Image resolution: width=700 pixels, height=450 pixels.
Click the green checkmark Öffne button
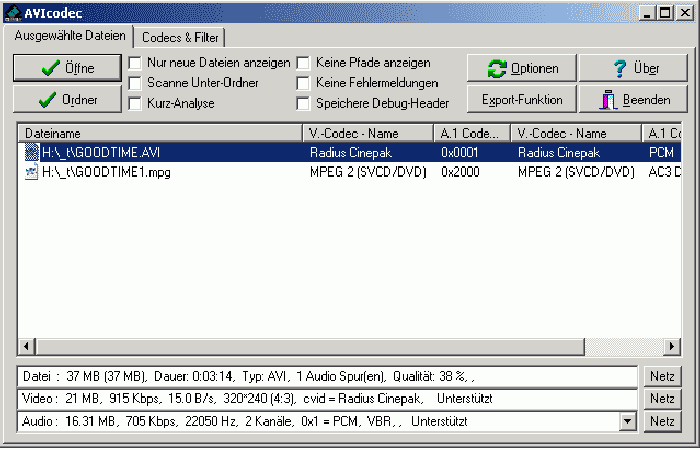click(x=67, y=68)
